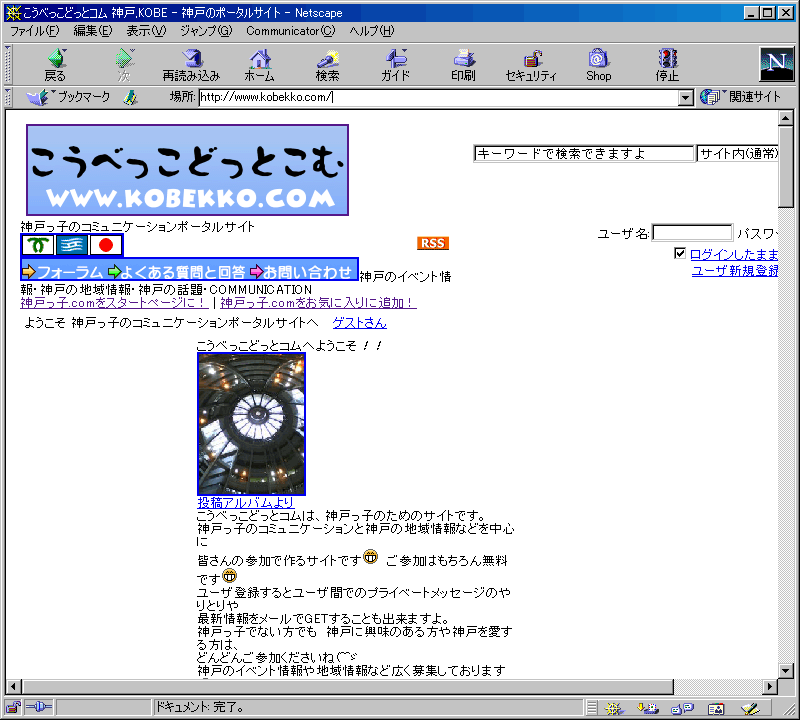800x720 pixels.
Task: Follow the お問い合わせ link
Action: click(x=301, y=271)
